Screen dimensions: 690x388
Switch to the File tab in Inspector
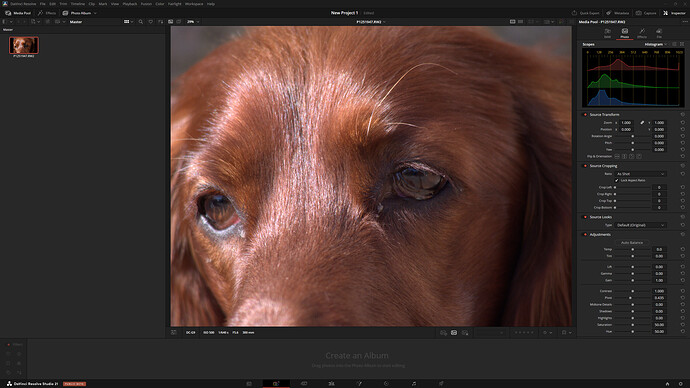point(659,33)
